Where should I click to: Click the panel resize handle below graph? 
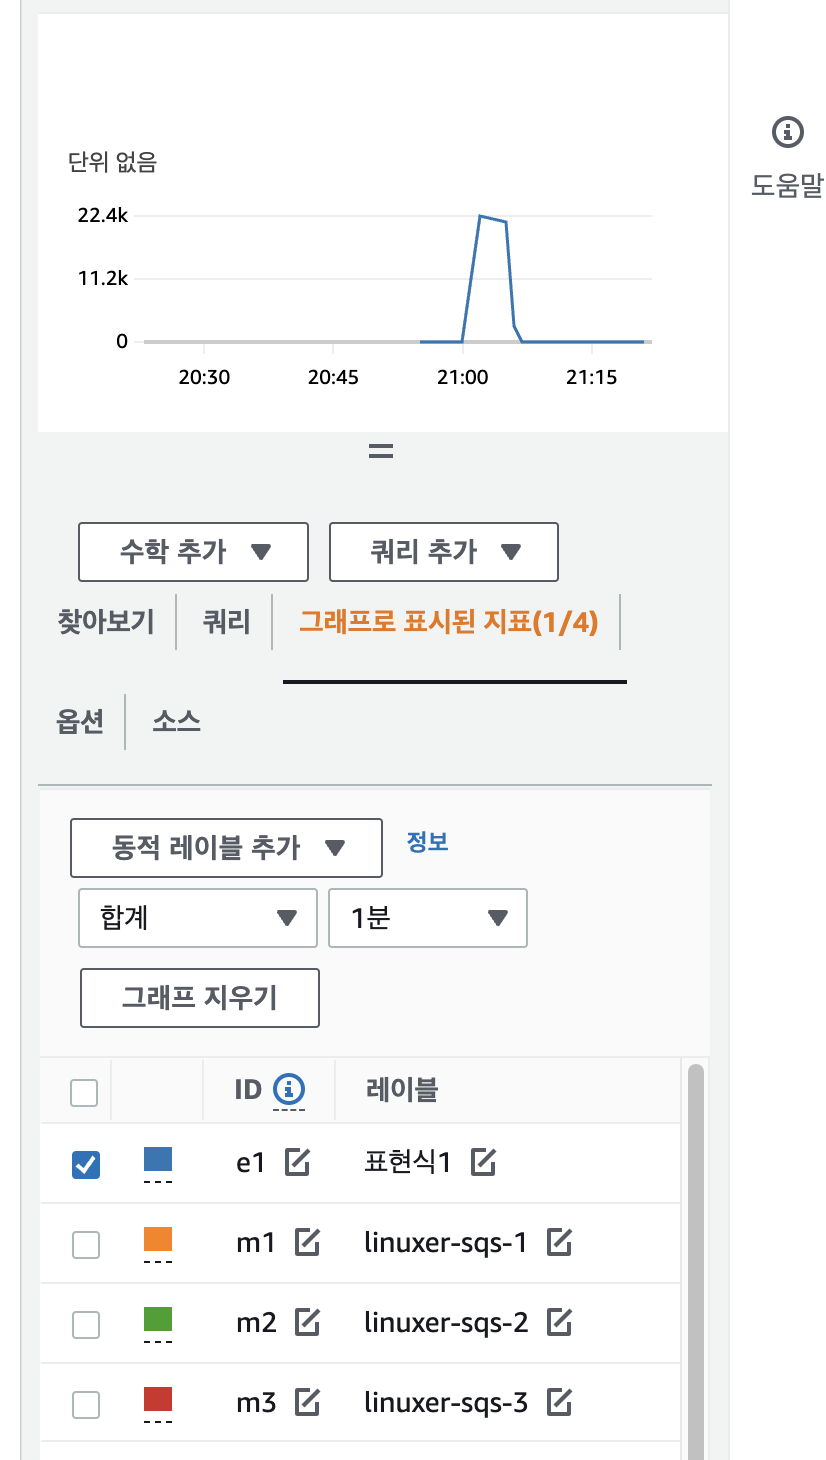point(380,450)
